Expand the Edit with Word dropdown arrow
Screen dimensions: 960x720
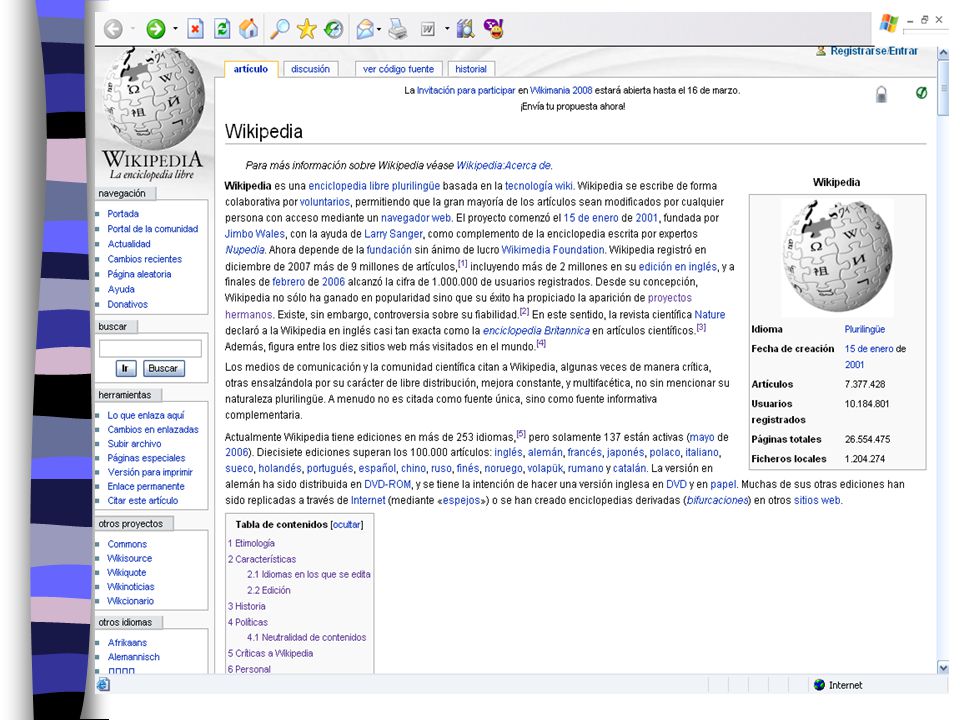(447, 29)
